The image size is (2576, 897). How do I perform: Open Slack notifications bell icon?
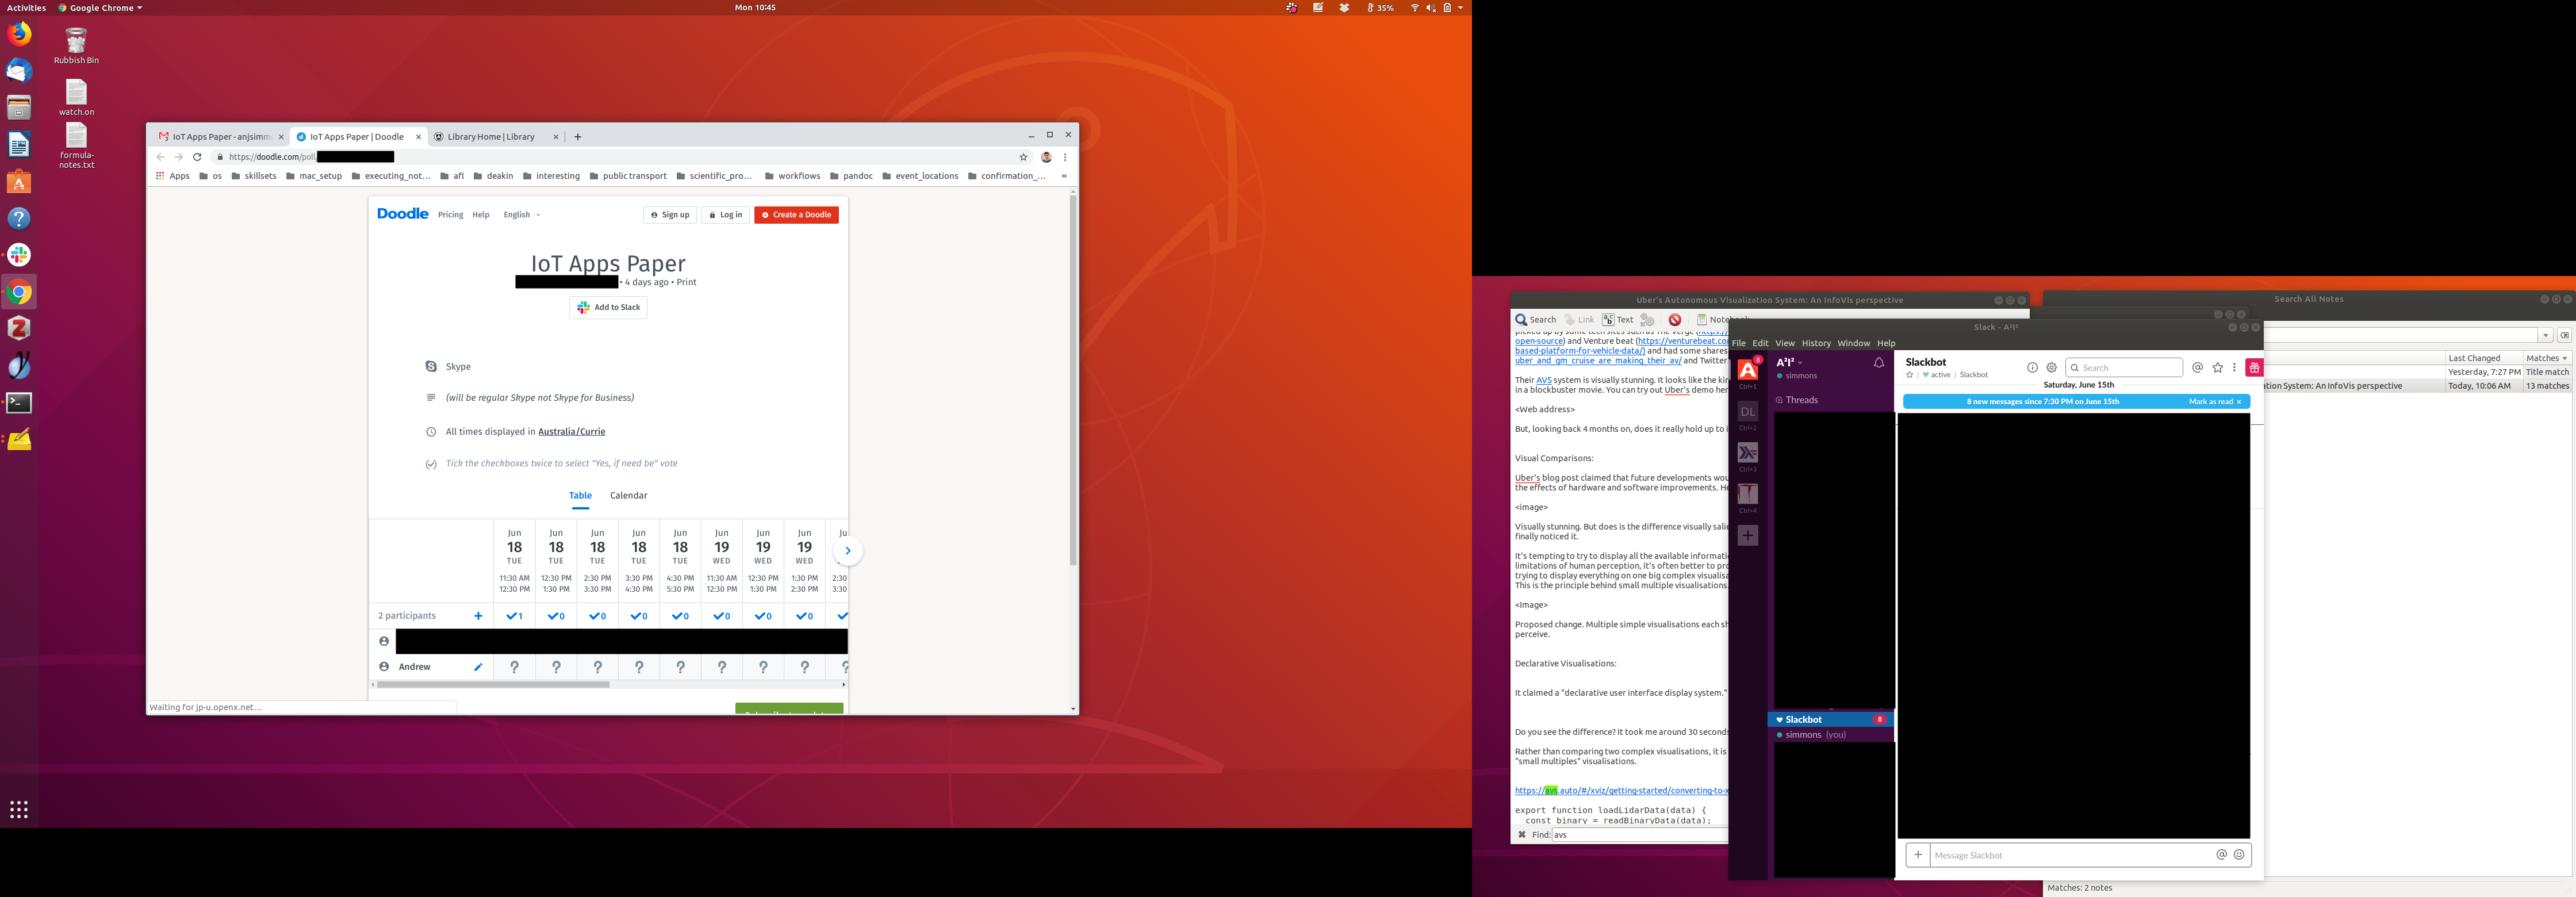(1878, 363)
